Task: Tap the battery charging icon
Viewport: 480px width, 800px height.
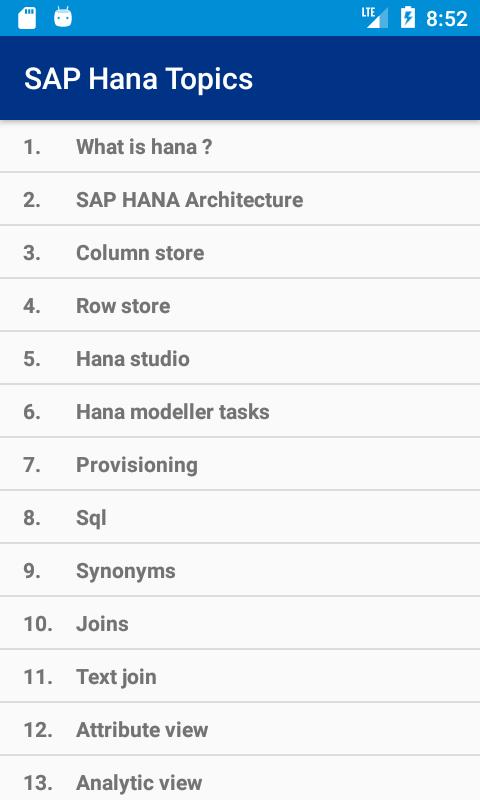Action: point(408,17)
